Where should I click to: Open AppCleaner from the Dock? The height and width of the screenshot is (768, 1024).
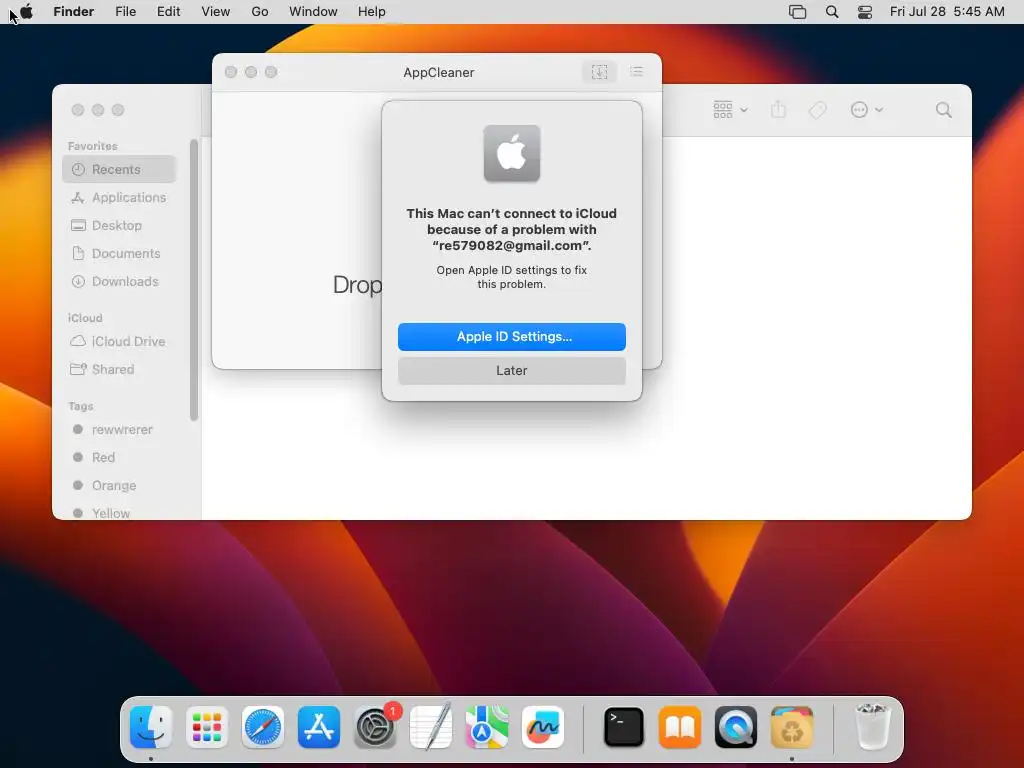click(x=792, y=727)
